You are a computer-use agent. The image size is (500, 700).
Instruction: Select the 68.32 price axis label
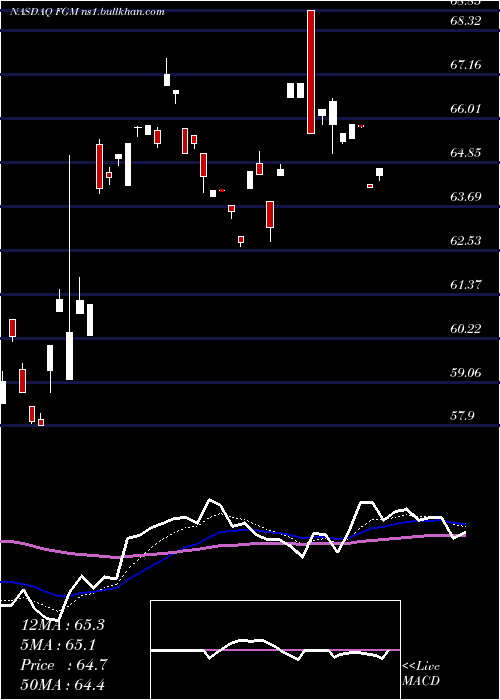(466, 21)
